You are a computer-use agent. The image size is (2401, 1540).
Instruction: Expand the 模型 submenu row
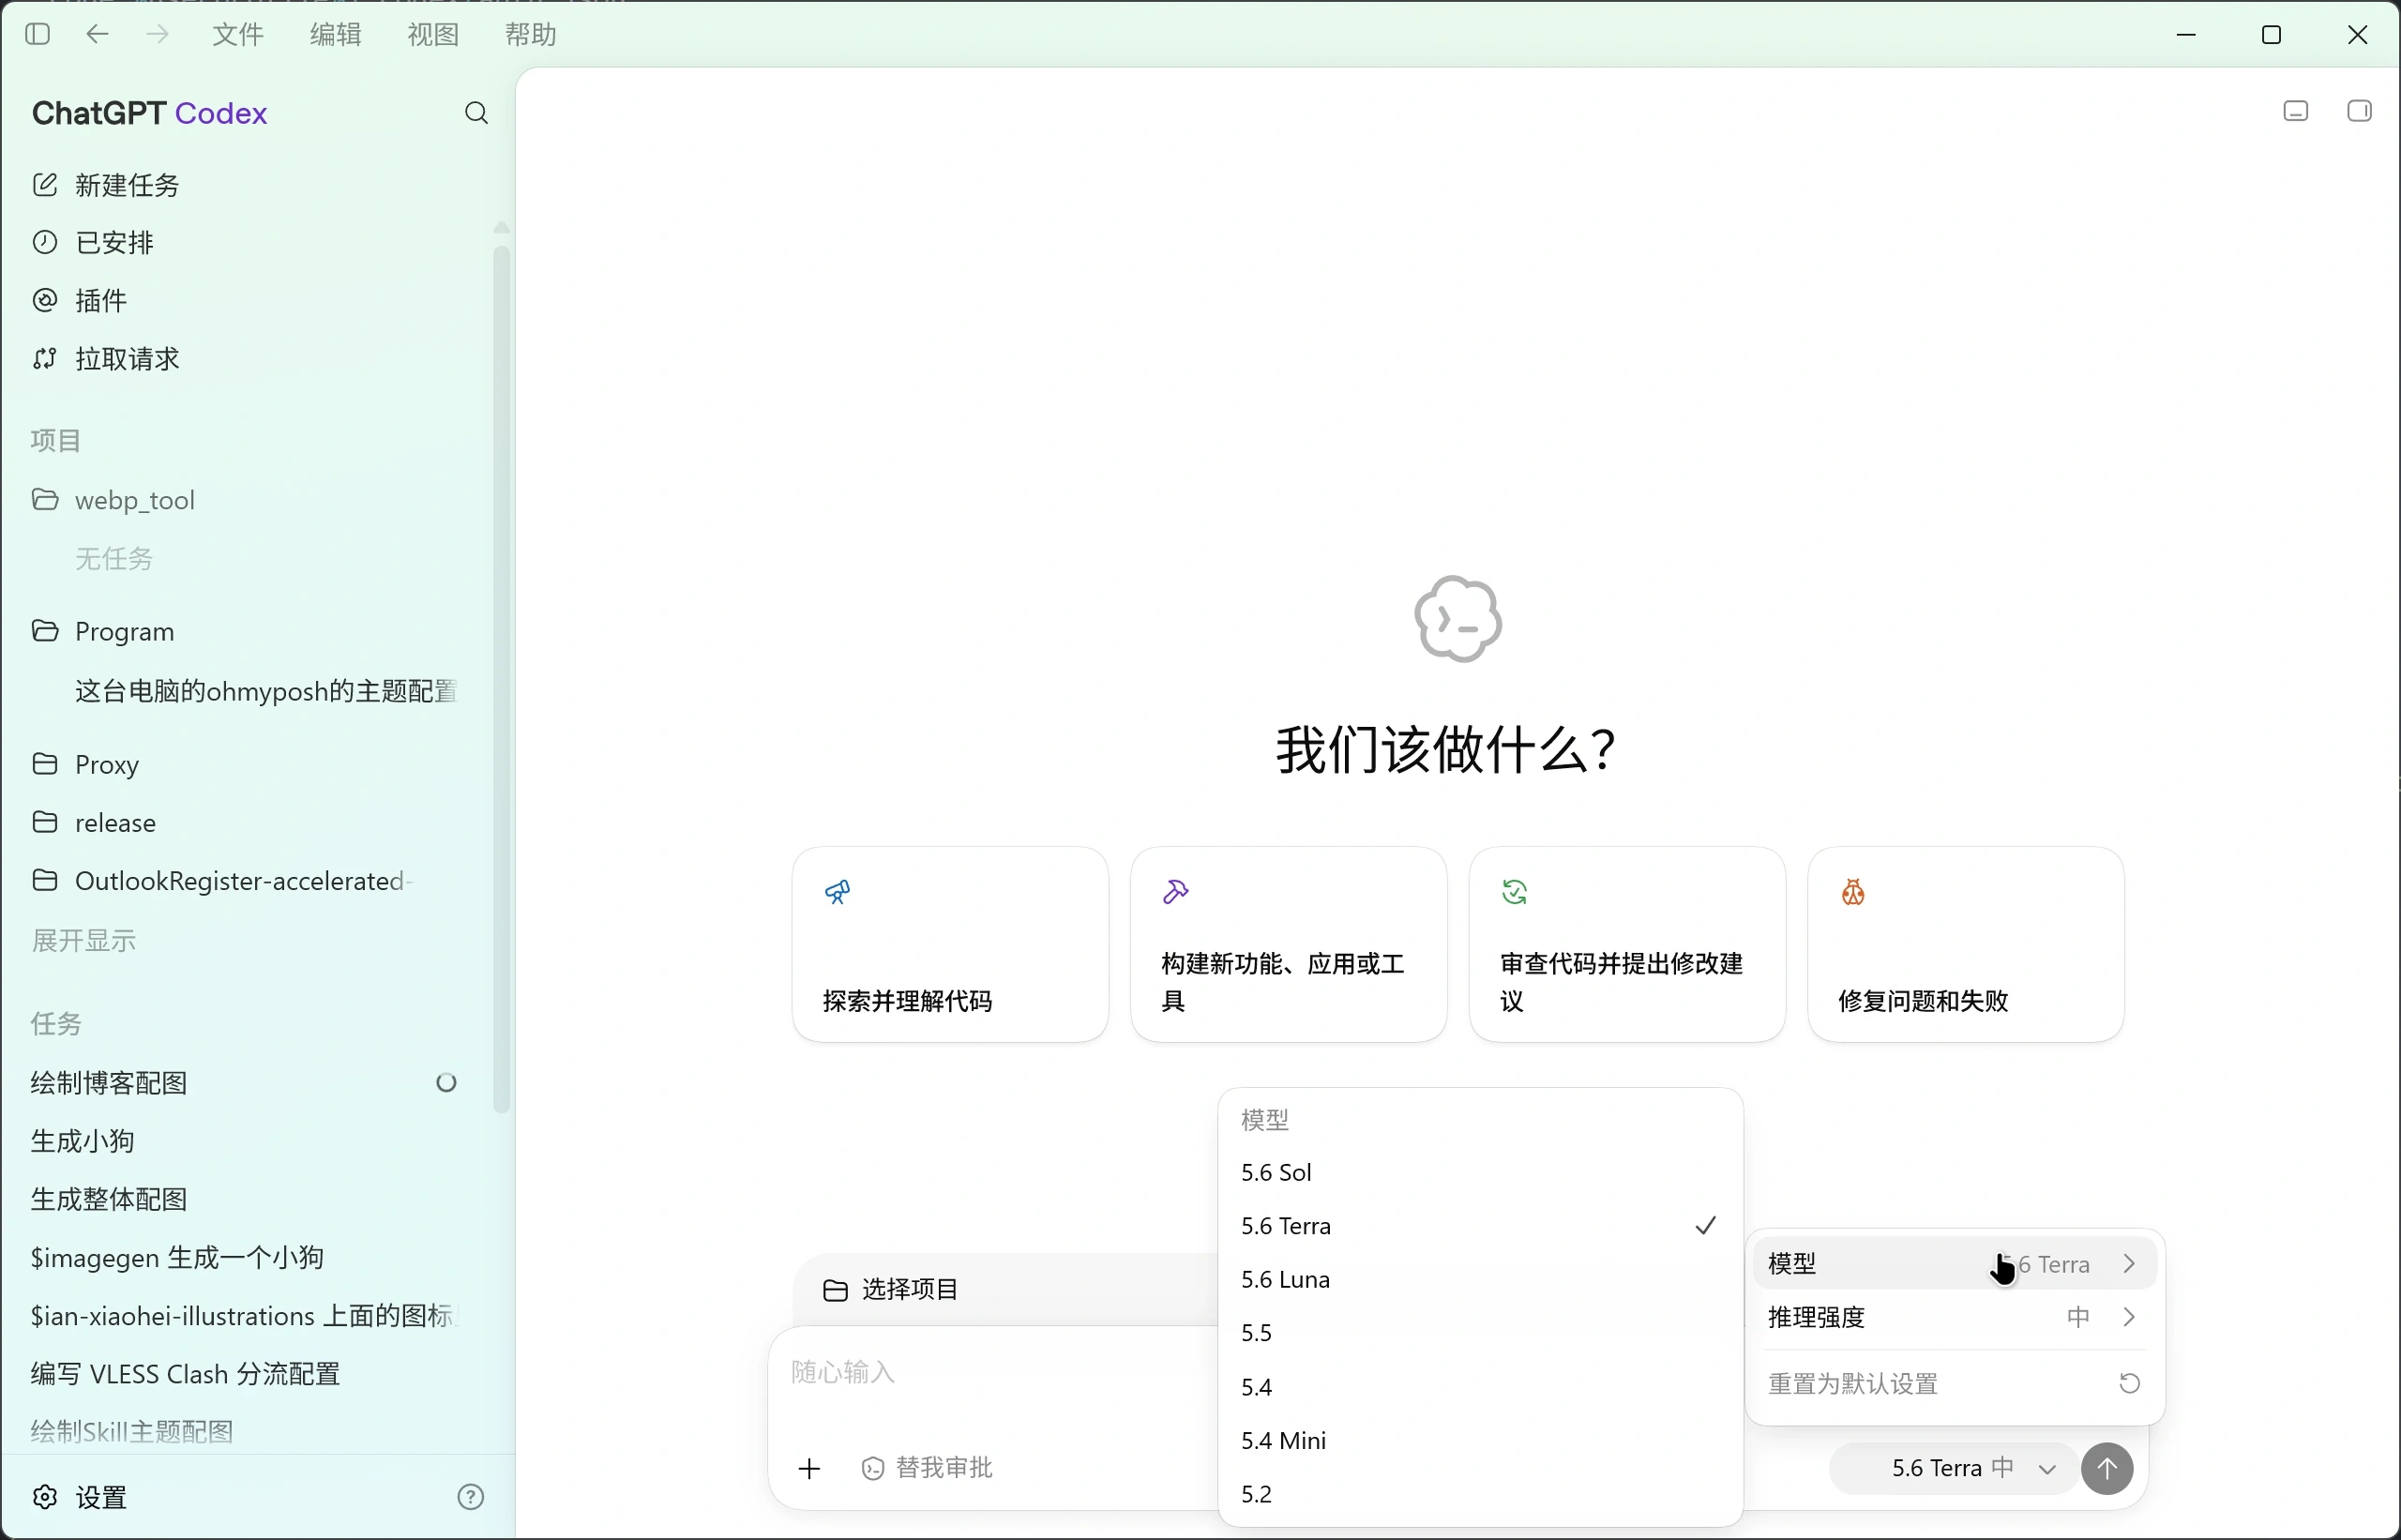1955,1264
